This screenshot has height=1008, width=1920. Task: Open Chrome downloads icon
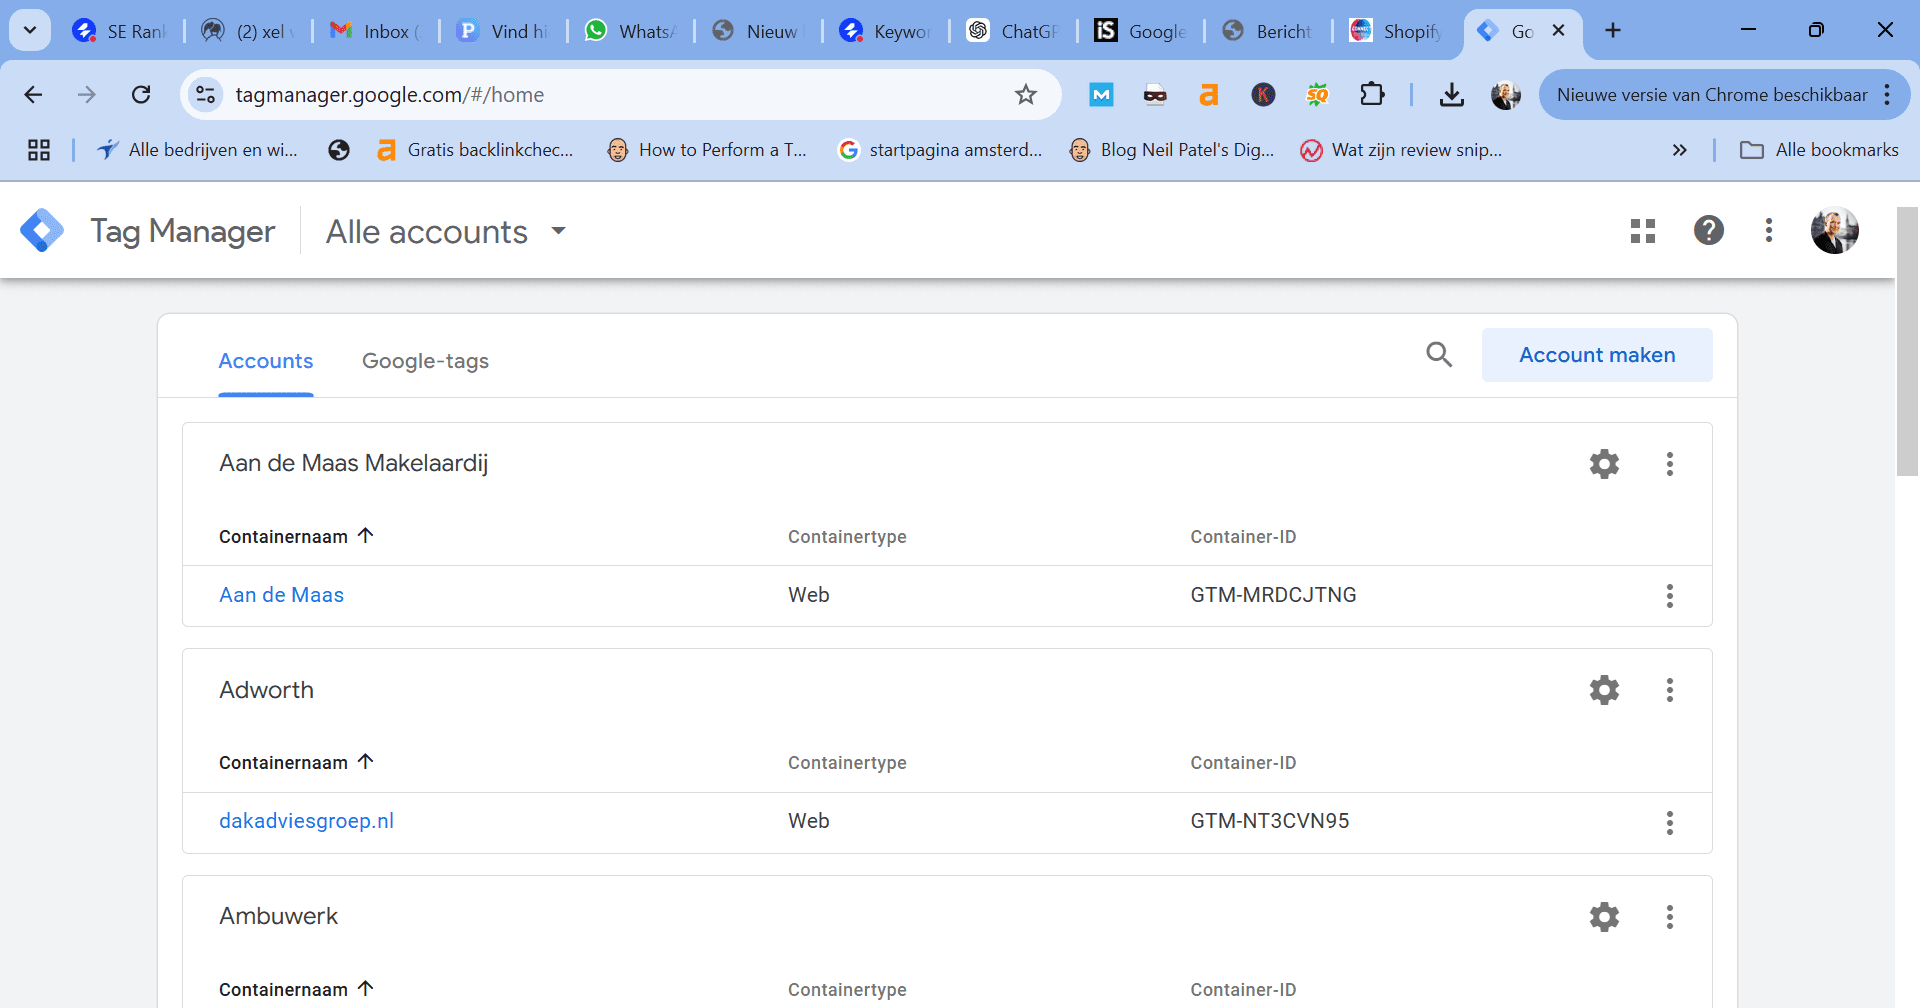tap(1451, 95)
